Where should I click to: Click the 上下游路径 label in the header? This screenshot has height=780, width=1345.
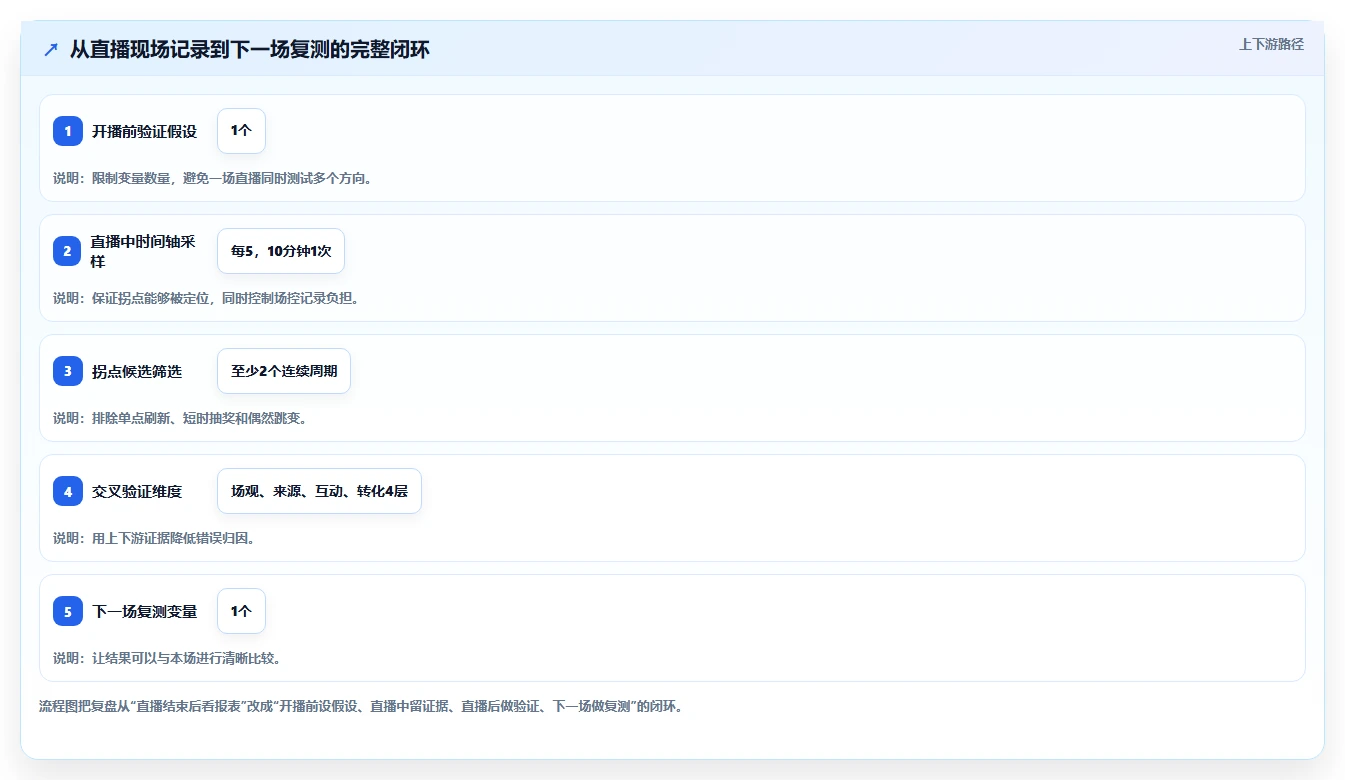[1271, 44]
